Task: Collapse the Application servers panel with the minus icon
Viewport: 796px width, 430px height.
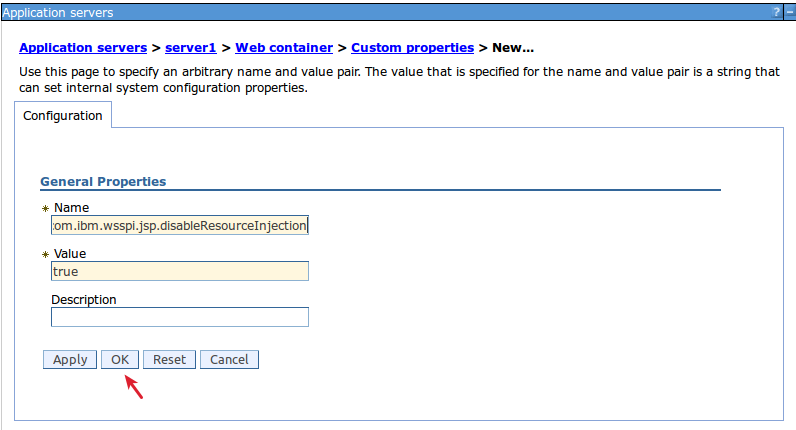Action: point(788,13)
